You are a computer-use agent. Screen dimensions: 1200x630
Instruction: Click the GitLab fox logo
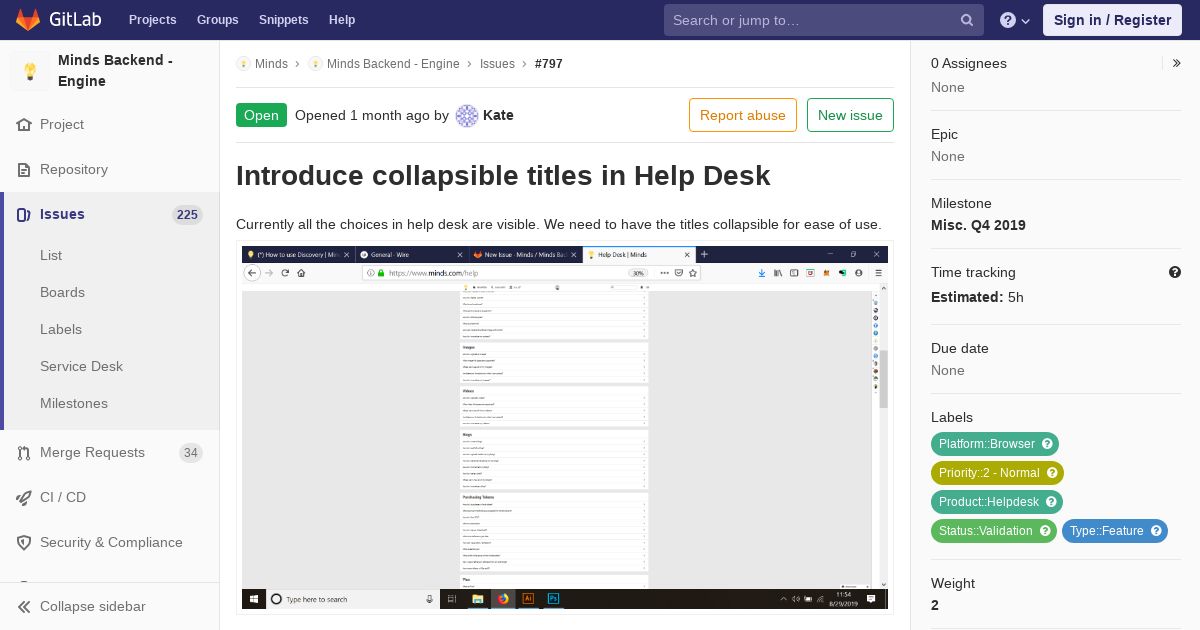(28, 20)
